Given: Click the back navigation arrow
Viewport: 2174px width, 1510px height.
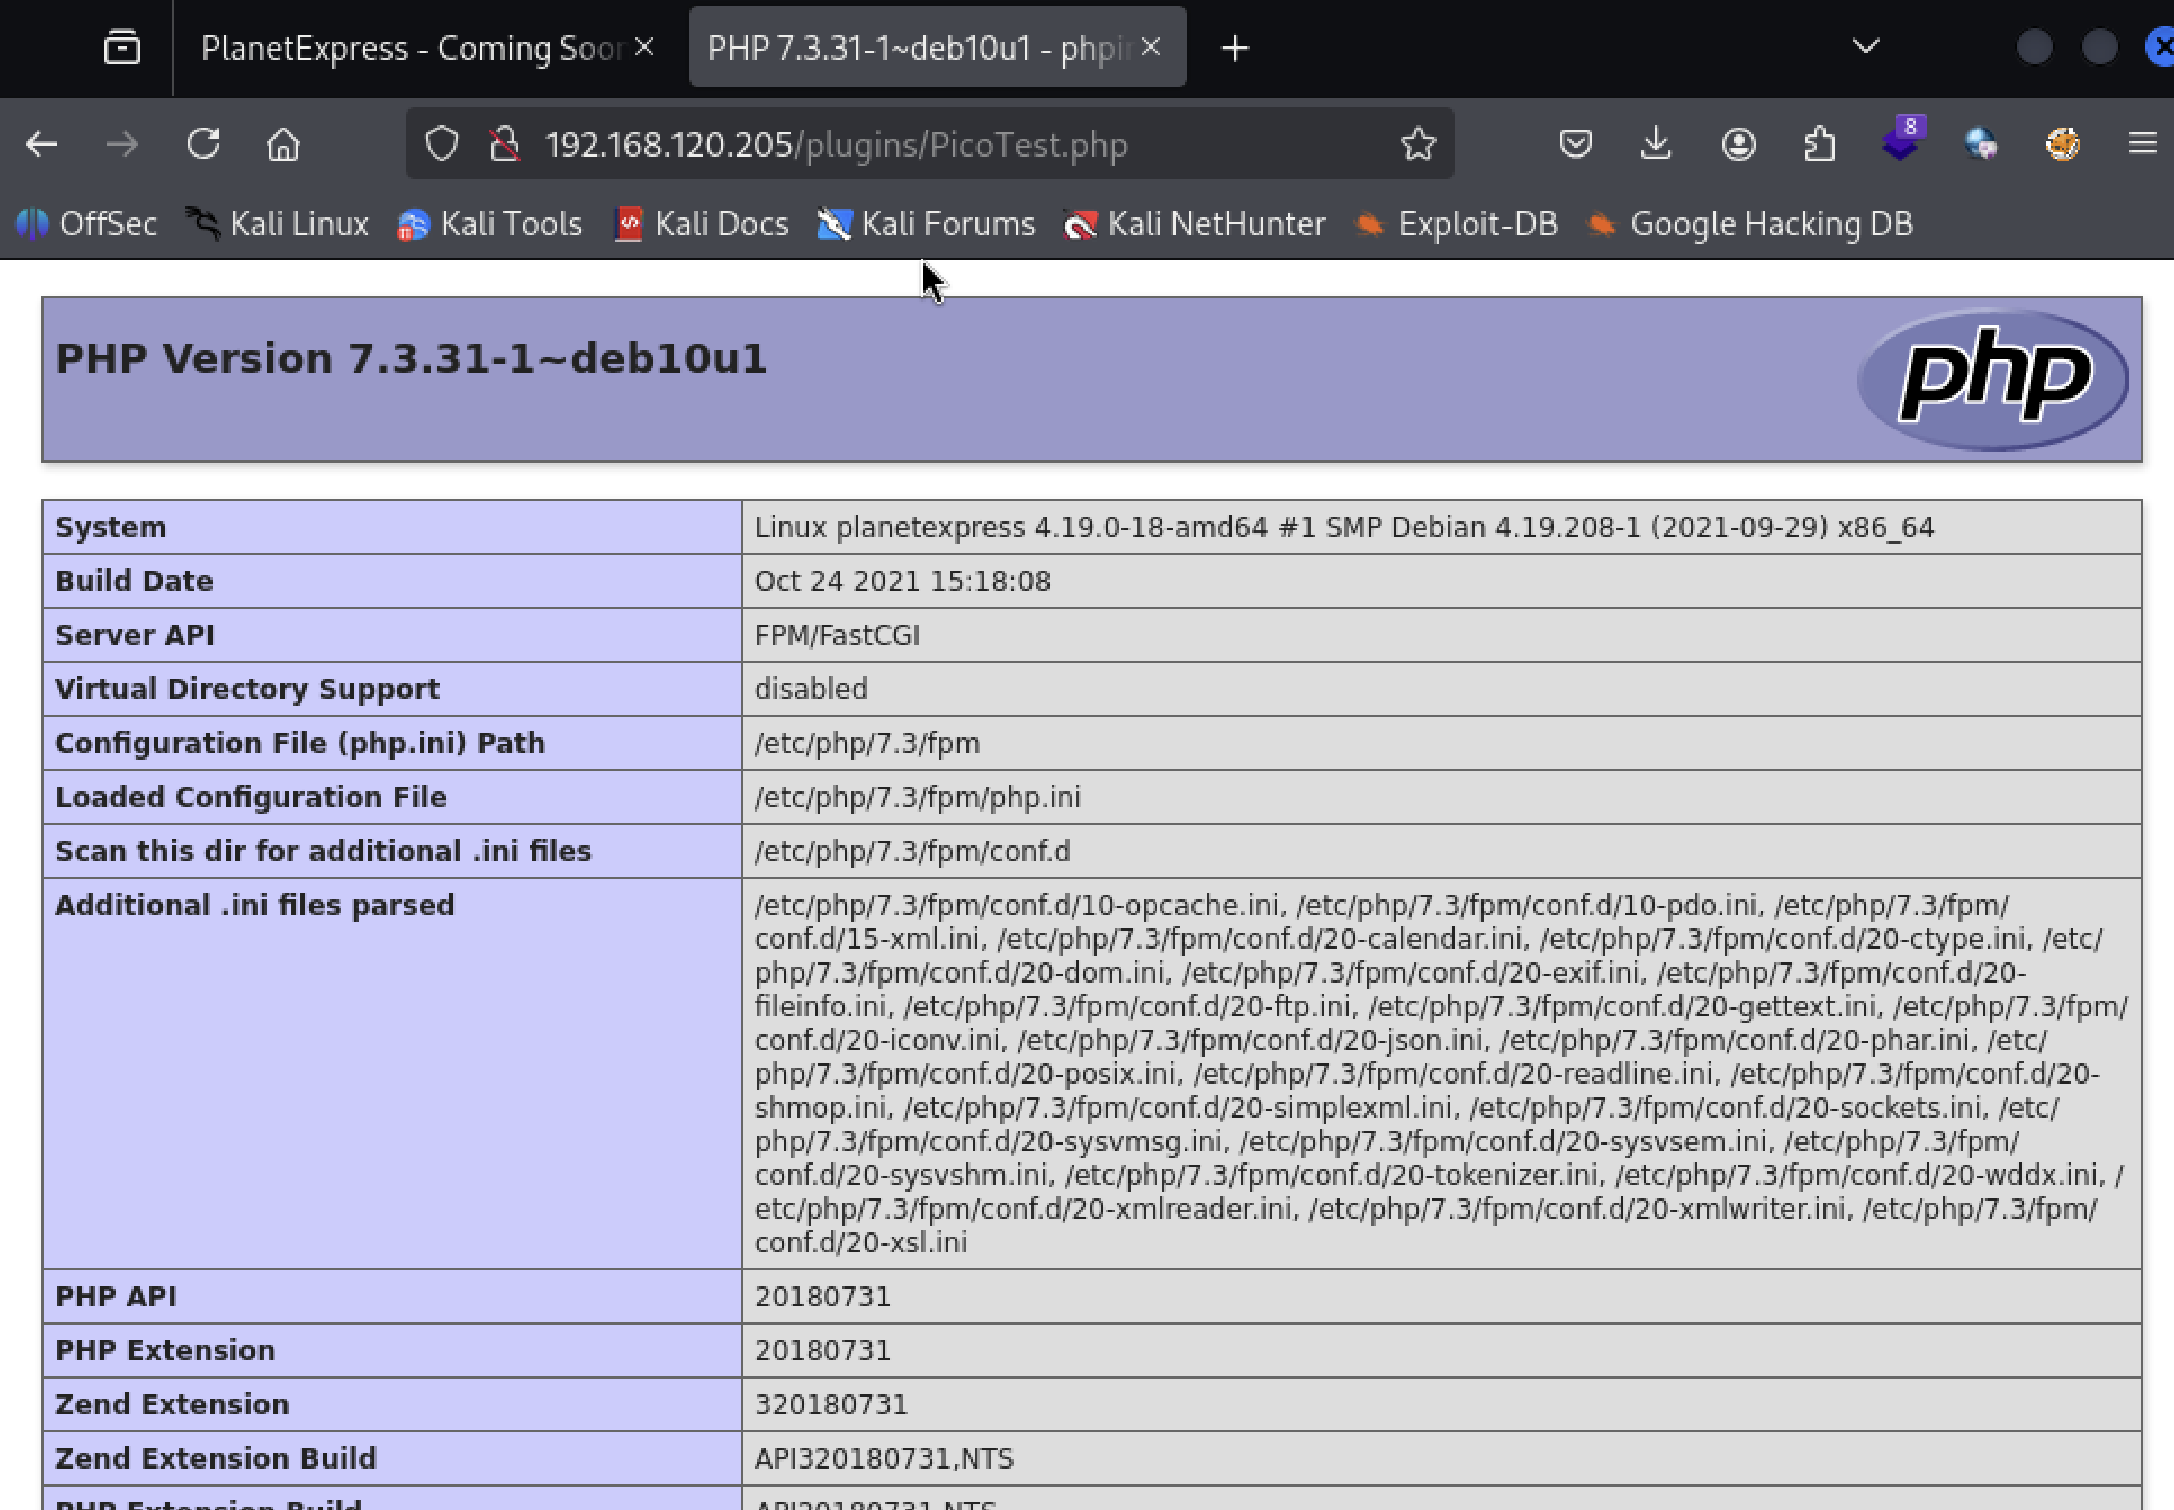Looking at the screenshot, I should 41,145.
